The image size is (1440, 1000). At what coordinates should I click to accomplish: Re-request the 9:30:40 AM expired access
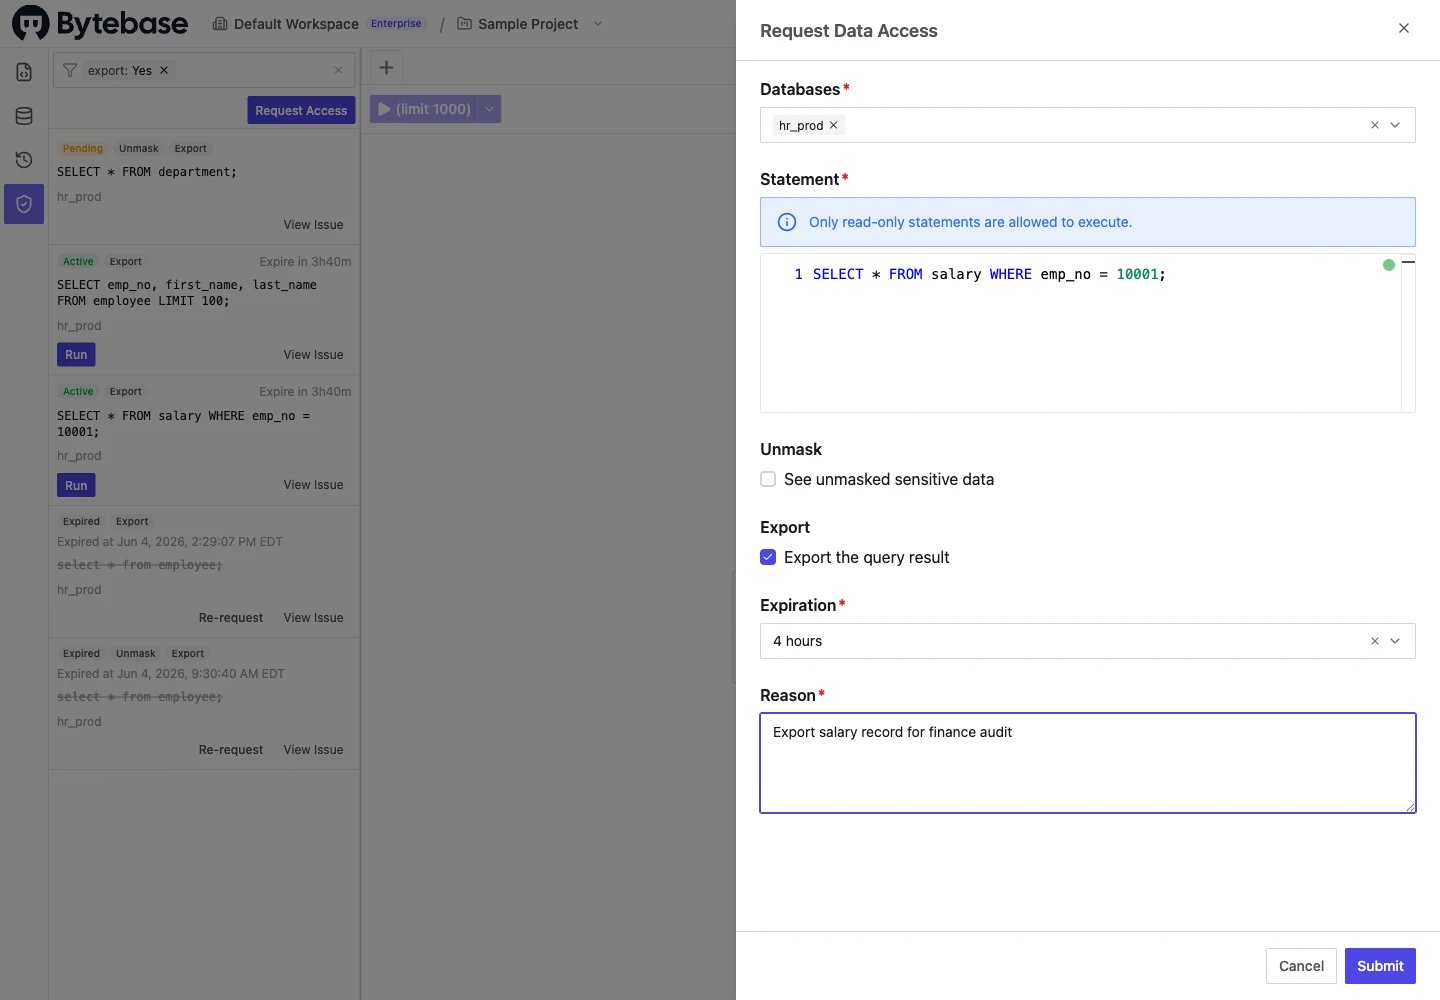[x=231, y=750]
